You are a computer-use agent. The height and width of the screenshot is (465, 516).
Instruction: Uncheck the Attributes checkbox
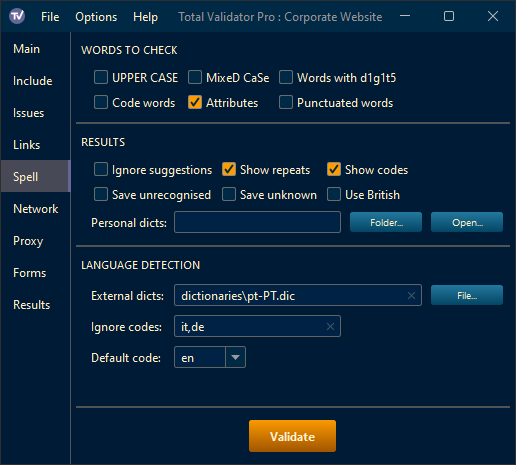click(x=195, y=102)
